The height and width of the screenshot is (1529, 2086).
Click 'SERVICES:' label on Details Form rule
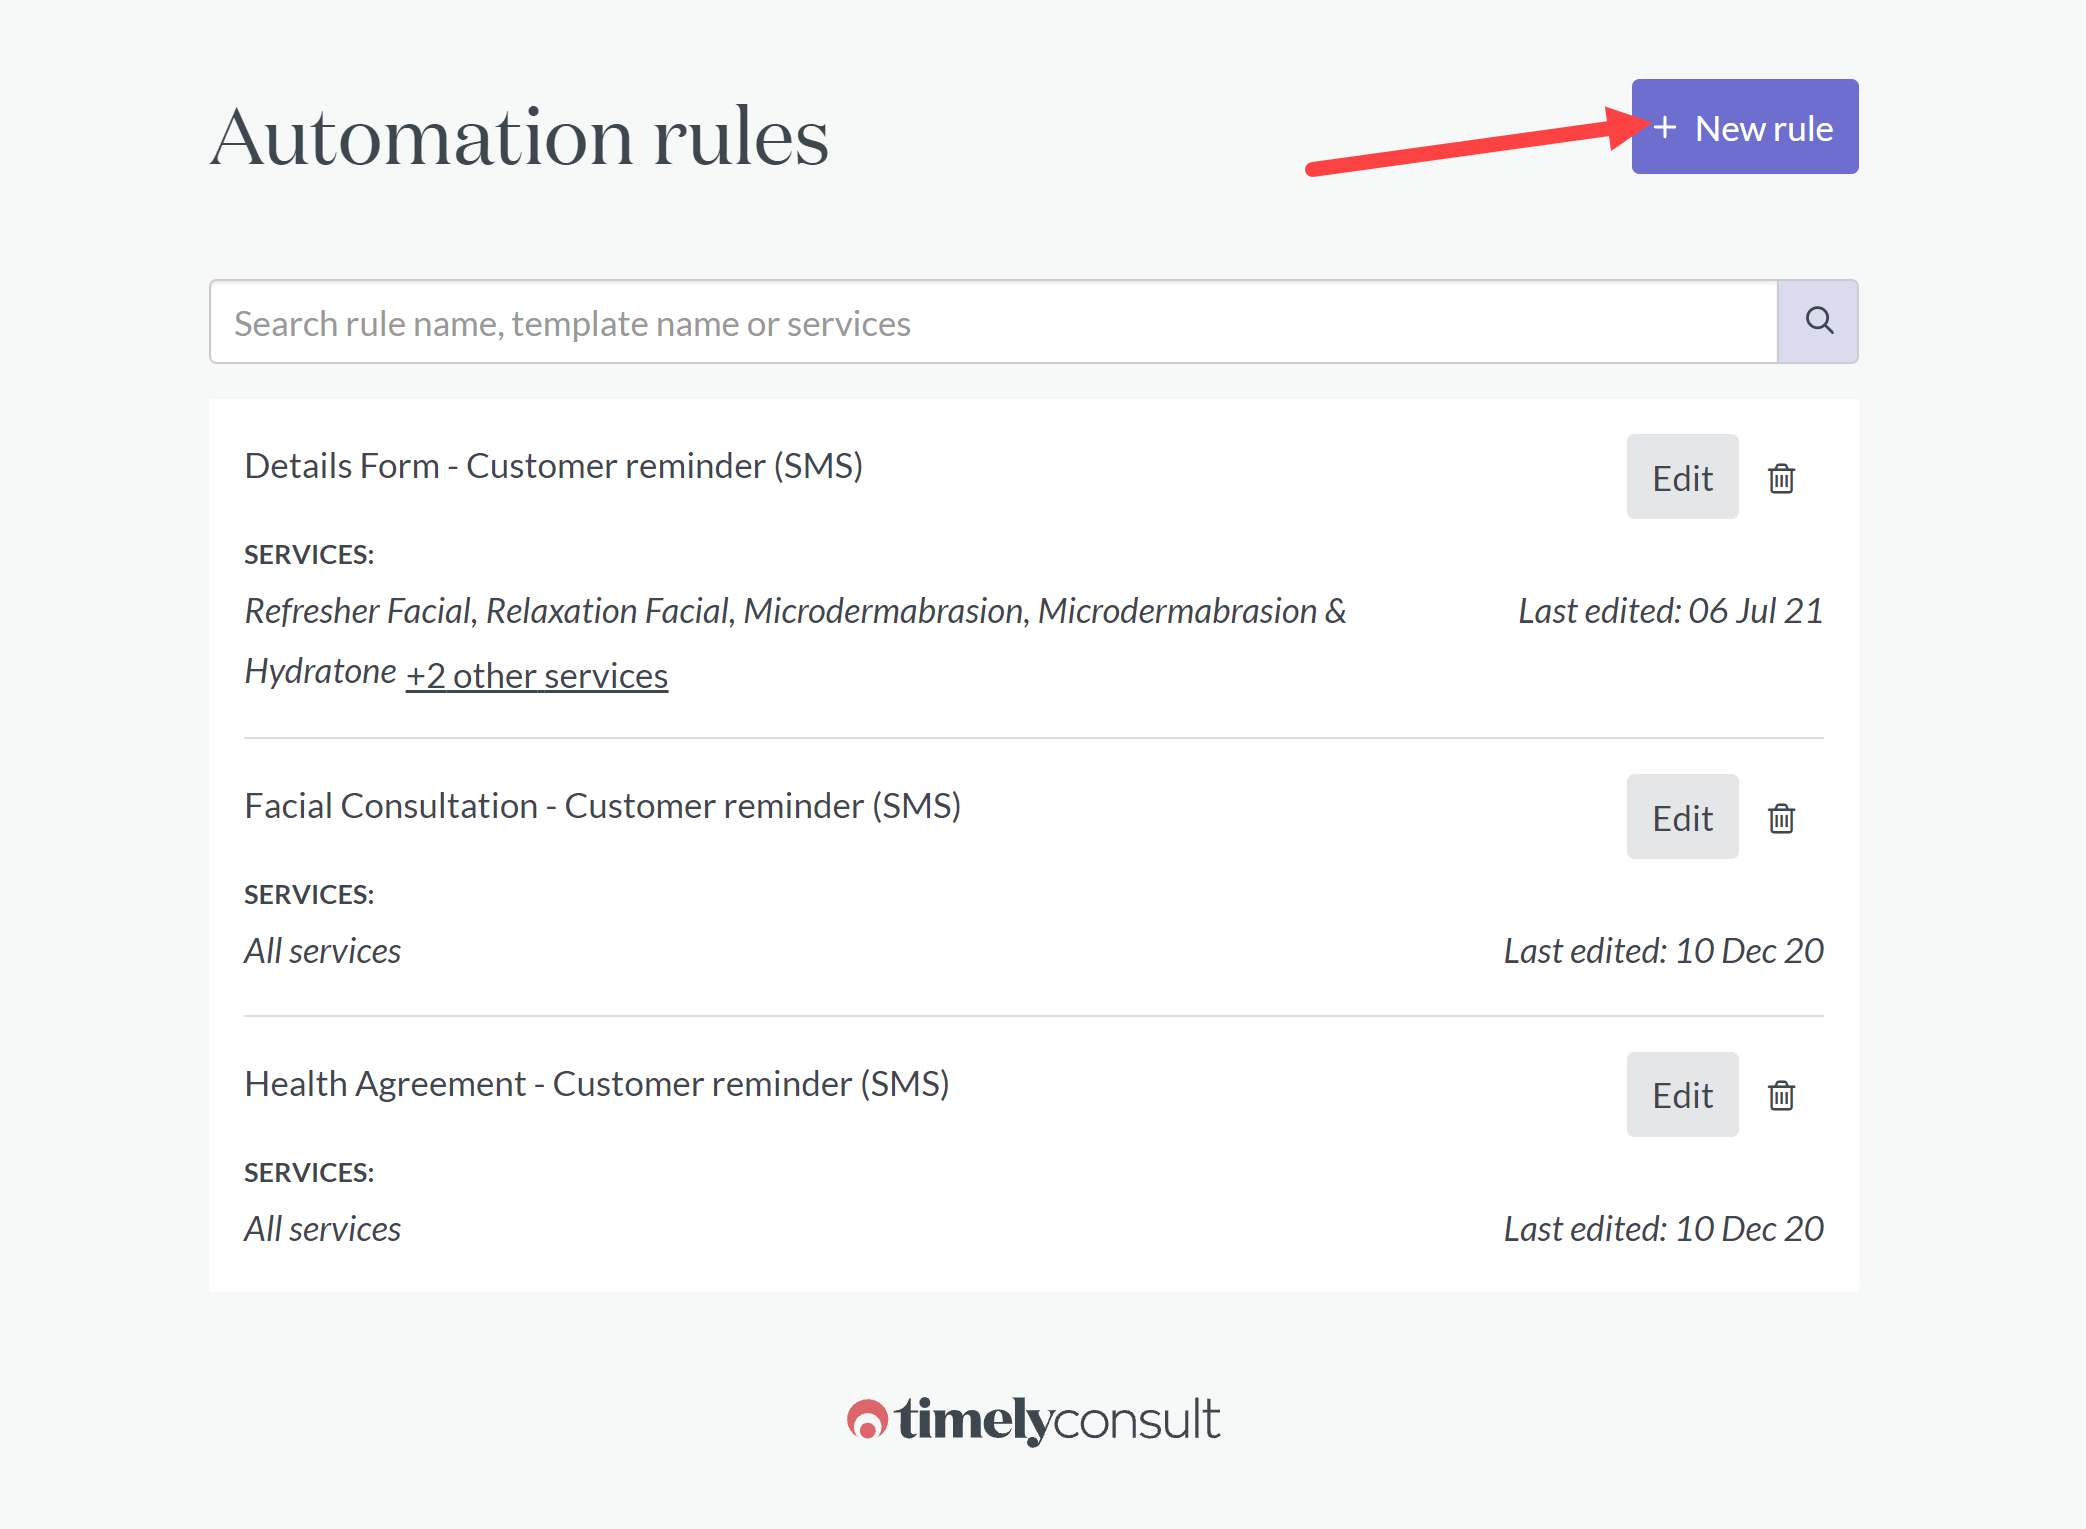tap(308, 554)
